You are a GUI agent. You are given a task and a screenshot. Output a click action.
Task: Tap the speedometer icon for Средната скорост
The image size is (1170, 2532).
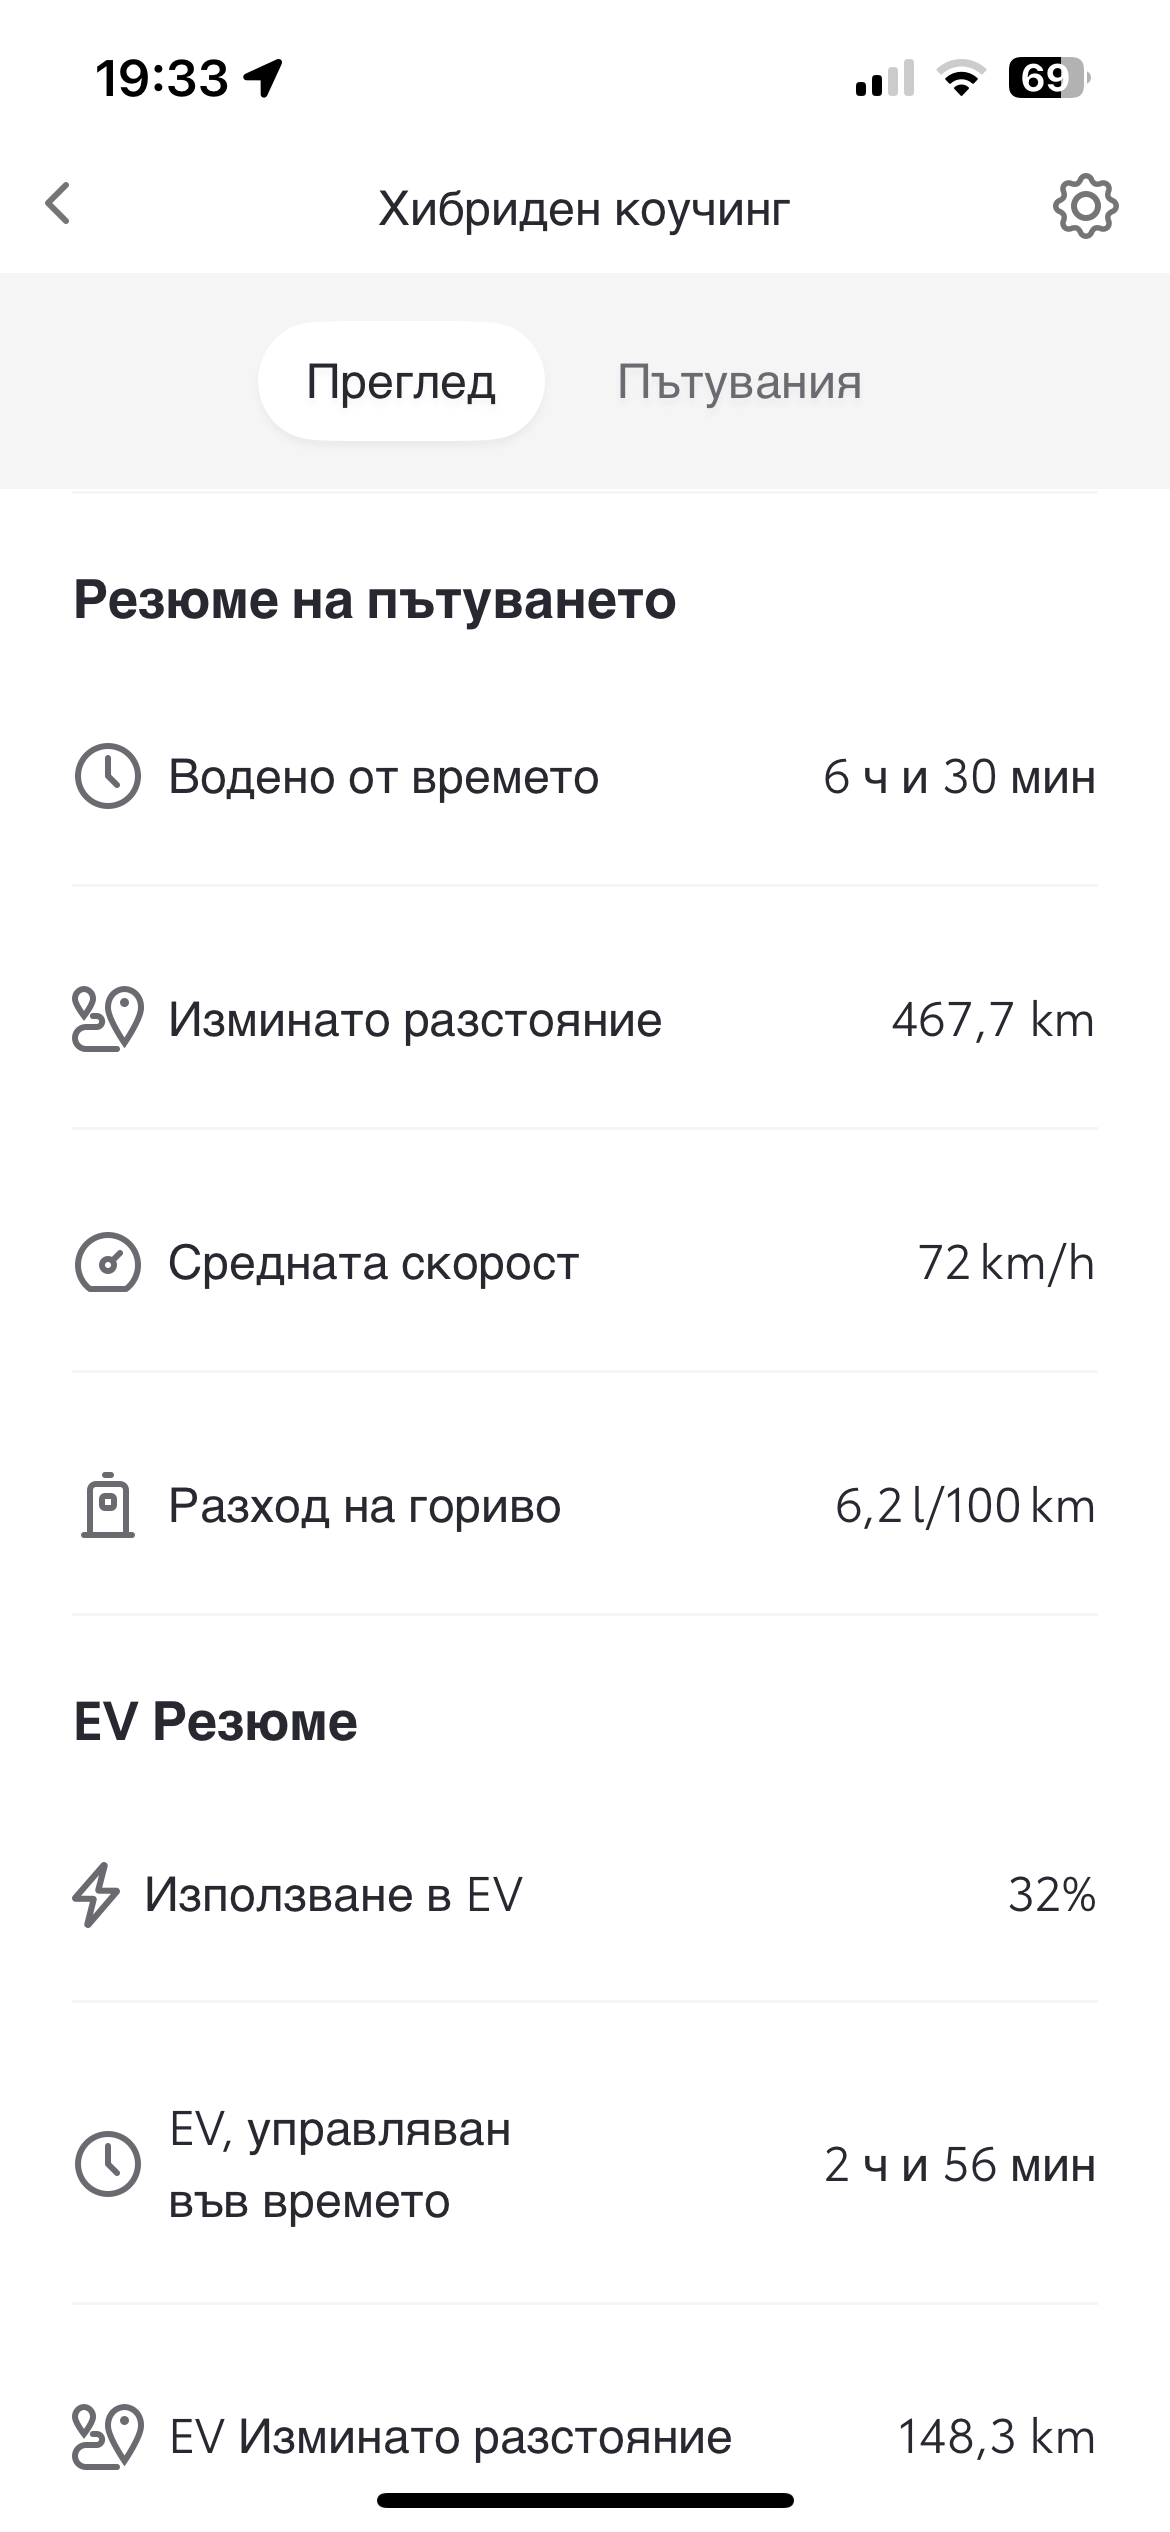pos(107,1262)
